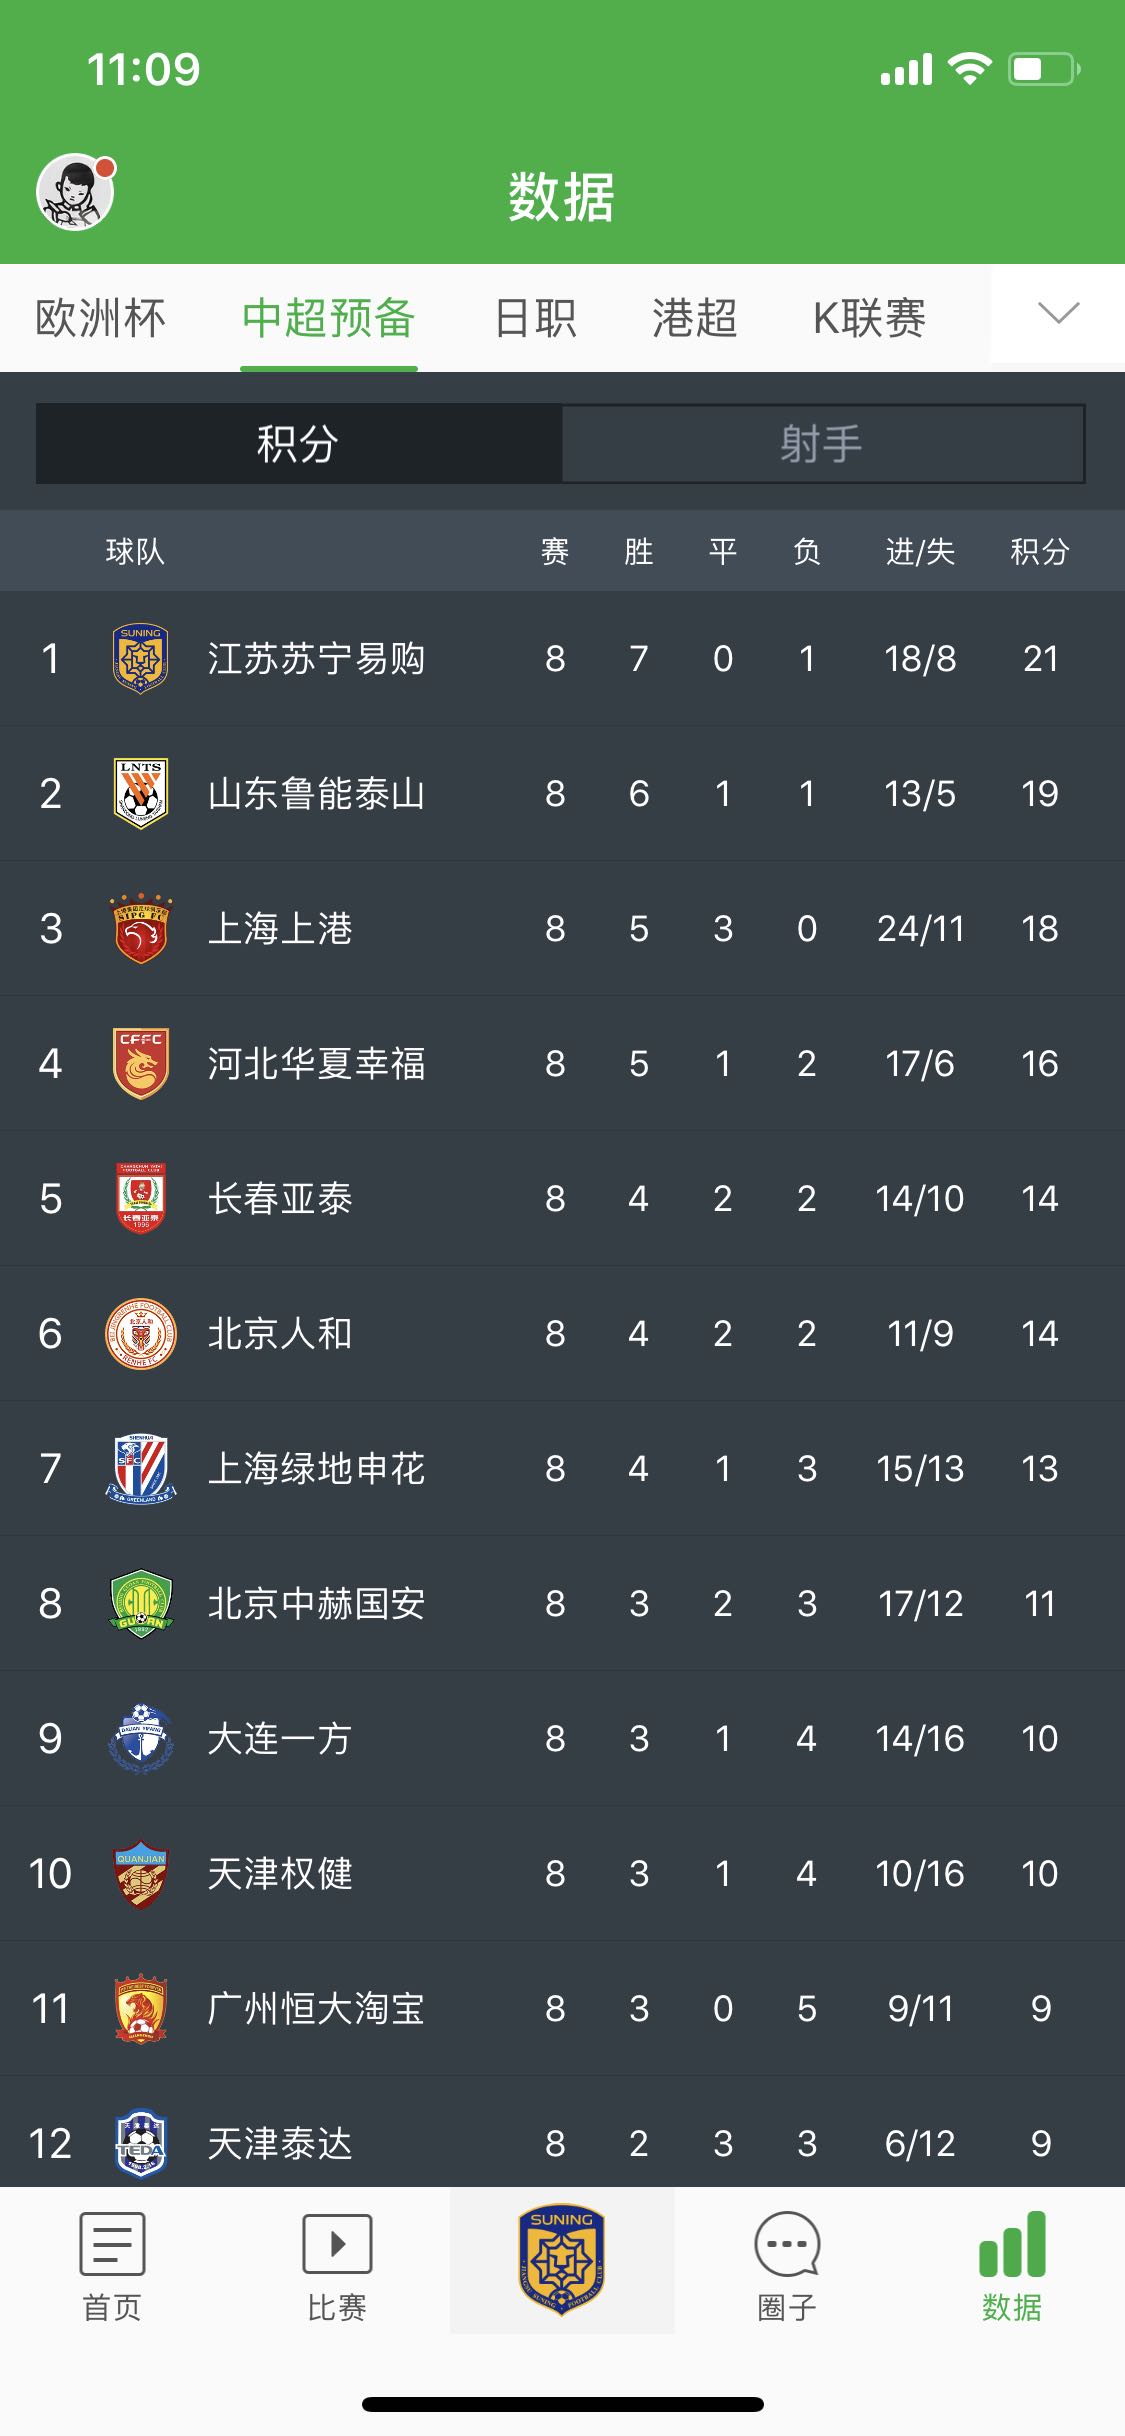Tap the 山东鲁能泰山 team crest
Screen dimensions: 1125x2436
pyautogui.click(x=141, y=793)
